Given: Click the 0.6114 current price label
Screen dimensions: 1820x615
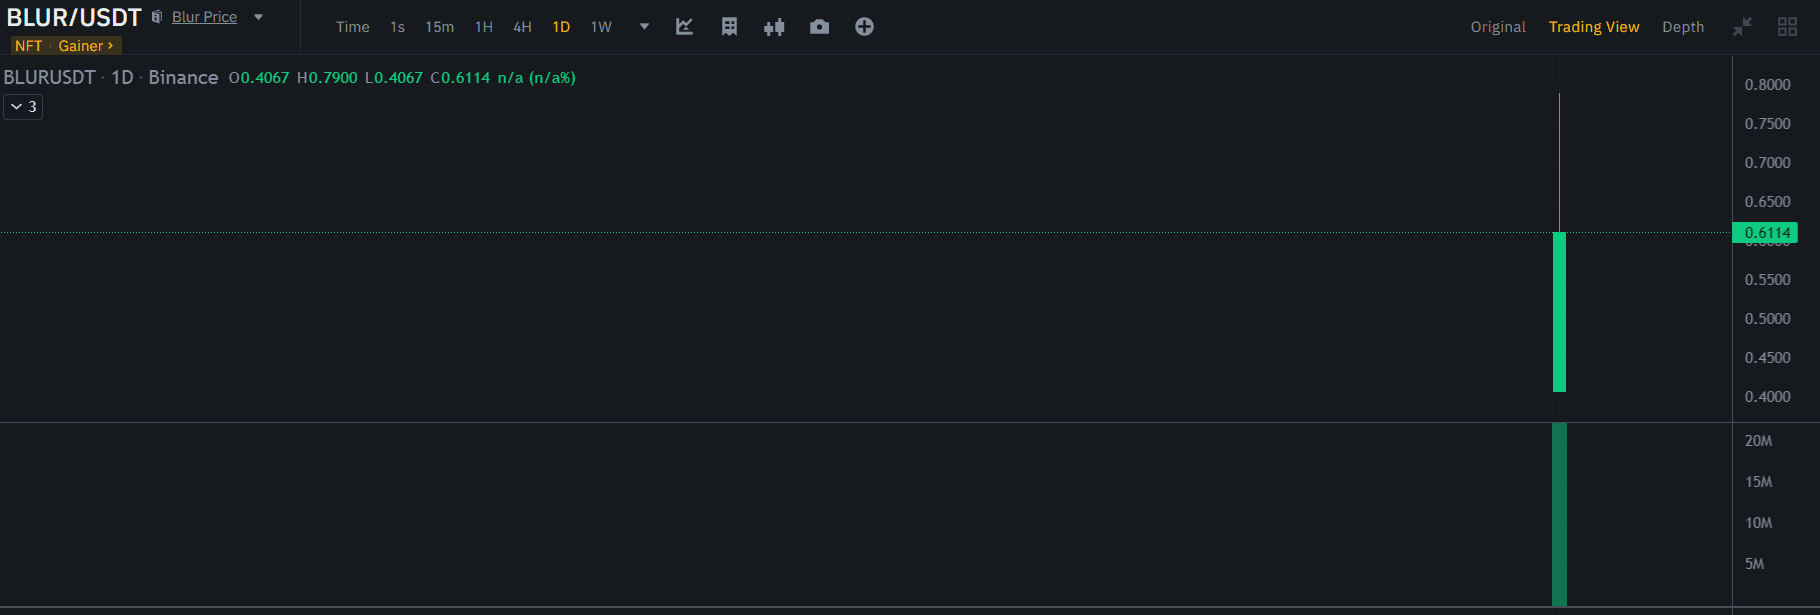Looking at the screenshot, I should coord(1766,233).
